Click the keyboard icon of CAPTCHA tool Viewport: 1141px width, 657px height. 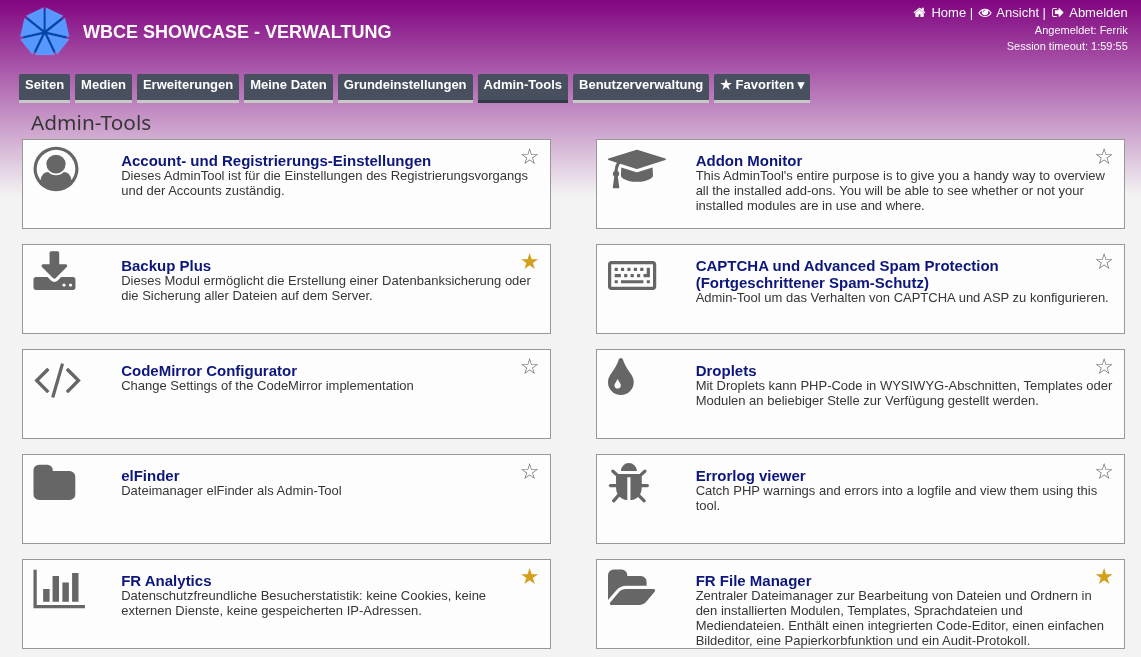point(632,275)
